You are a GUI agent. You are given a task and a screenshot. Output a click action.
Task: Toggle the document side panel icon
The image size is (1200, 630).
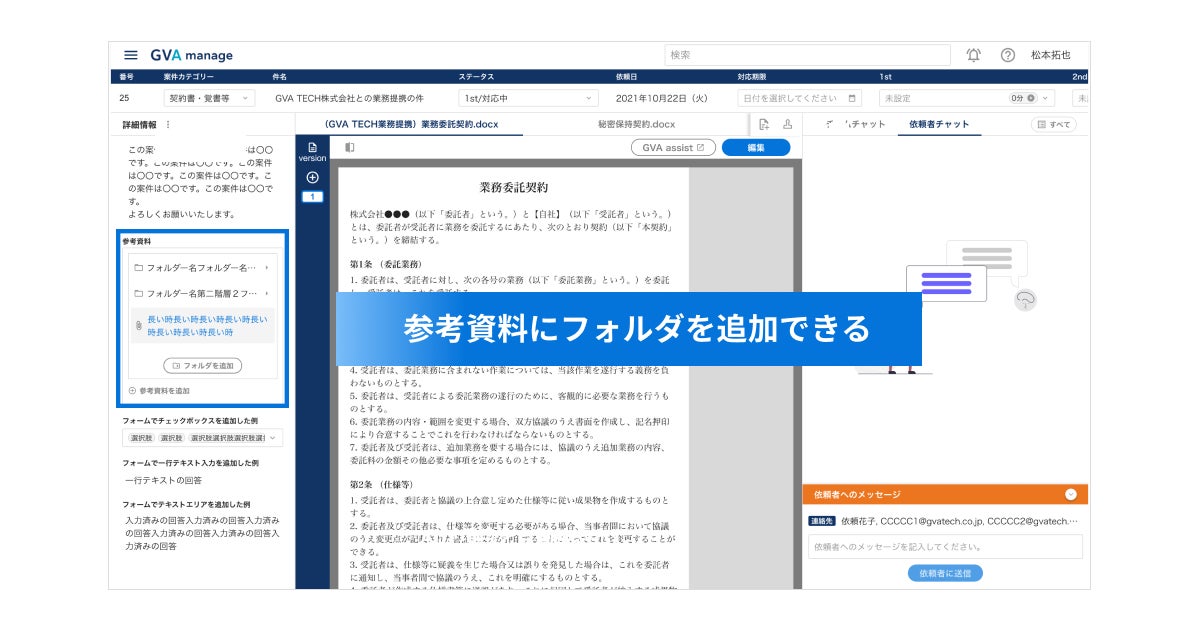[350, 147]
